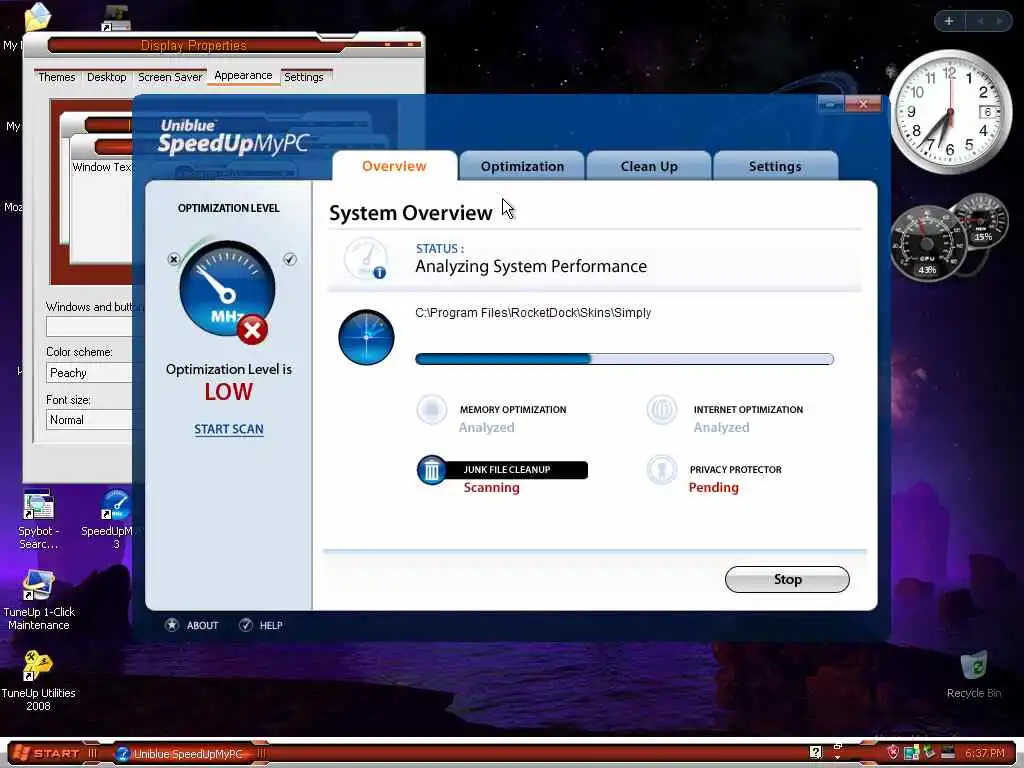Select Appearance tab in Display Properties

pos(243,75)
